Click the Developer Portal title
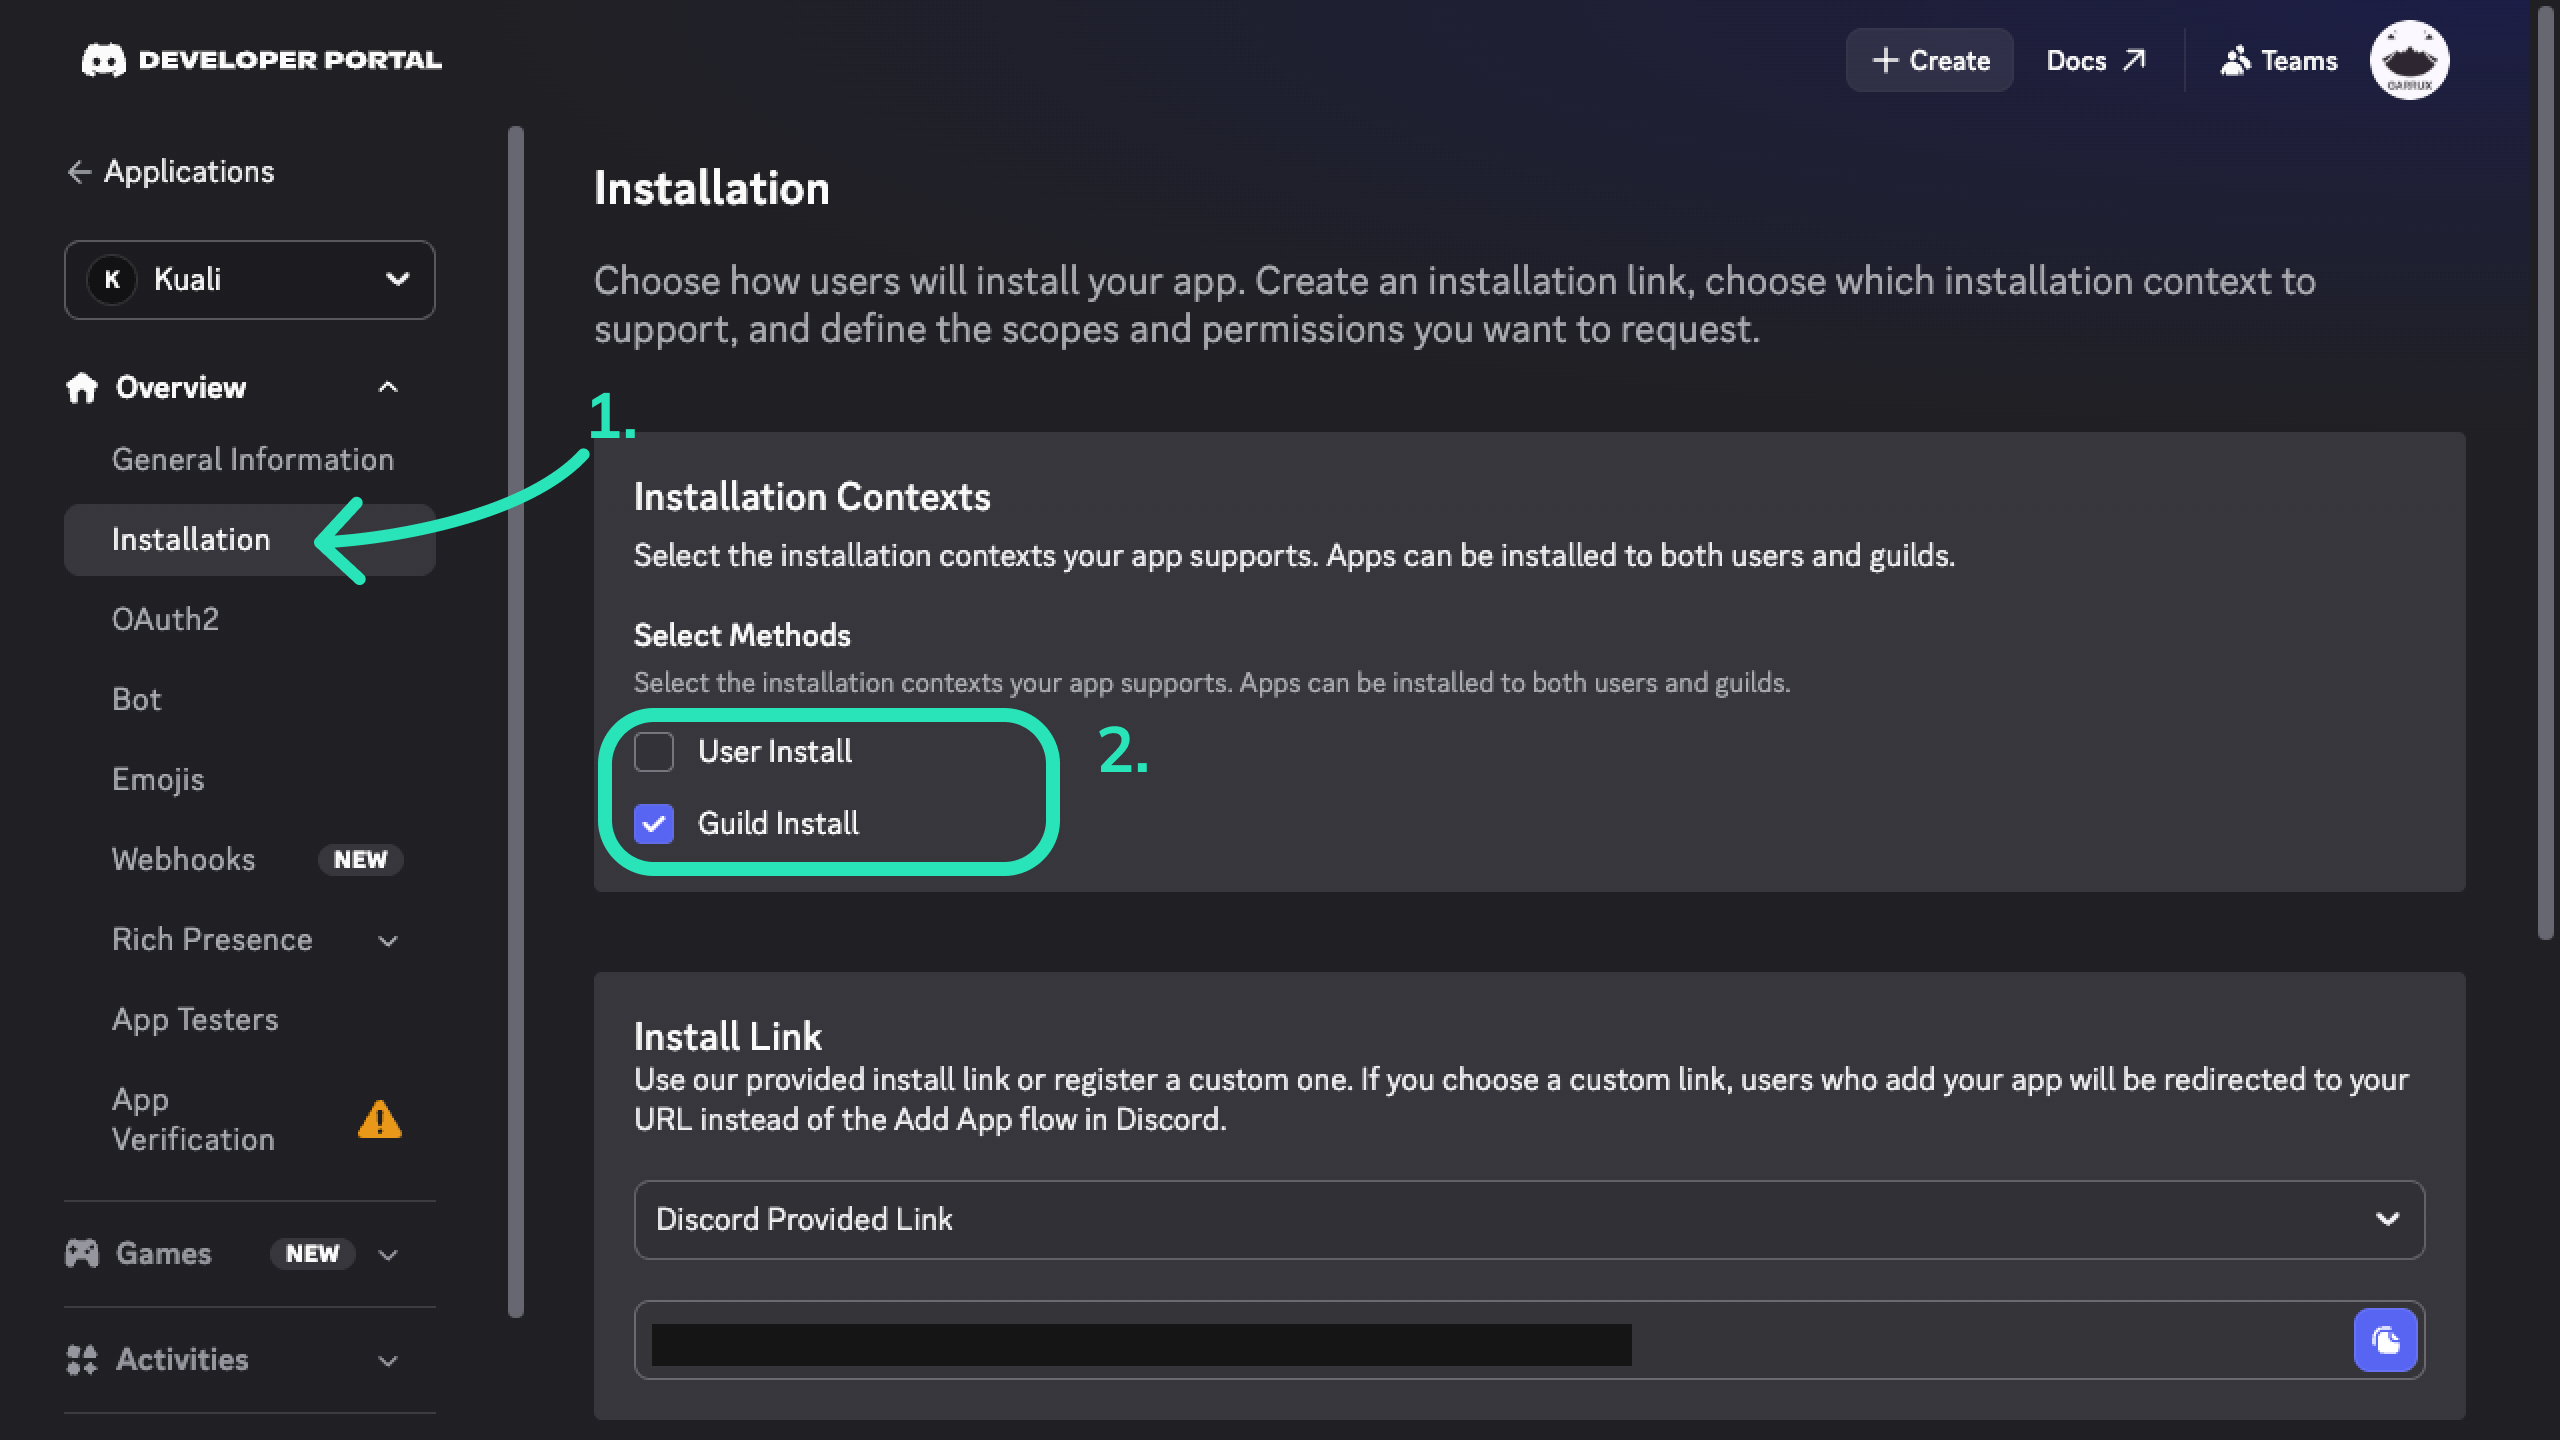The image size is (2560, 1440). tap(290, 60)
